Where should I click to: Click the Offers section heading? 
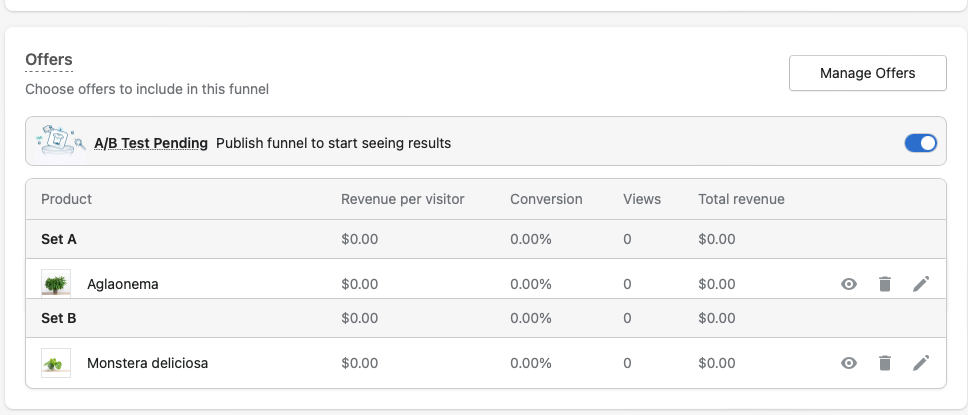(49, 60)
